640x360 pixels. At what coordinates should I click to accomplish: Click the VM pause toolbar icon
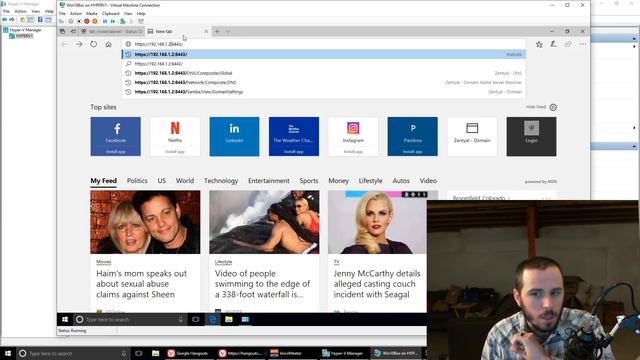(105, 21)
